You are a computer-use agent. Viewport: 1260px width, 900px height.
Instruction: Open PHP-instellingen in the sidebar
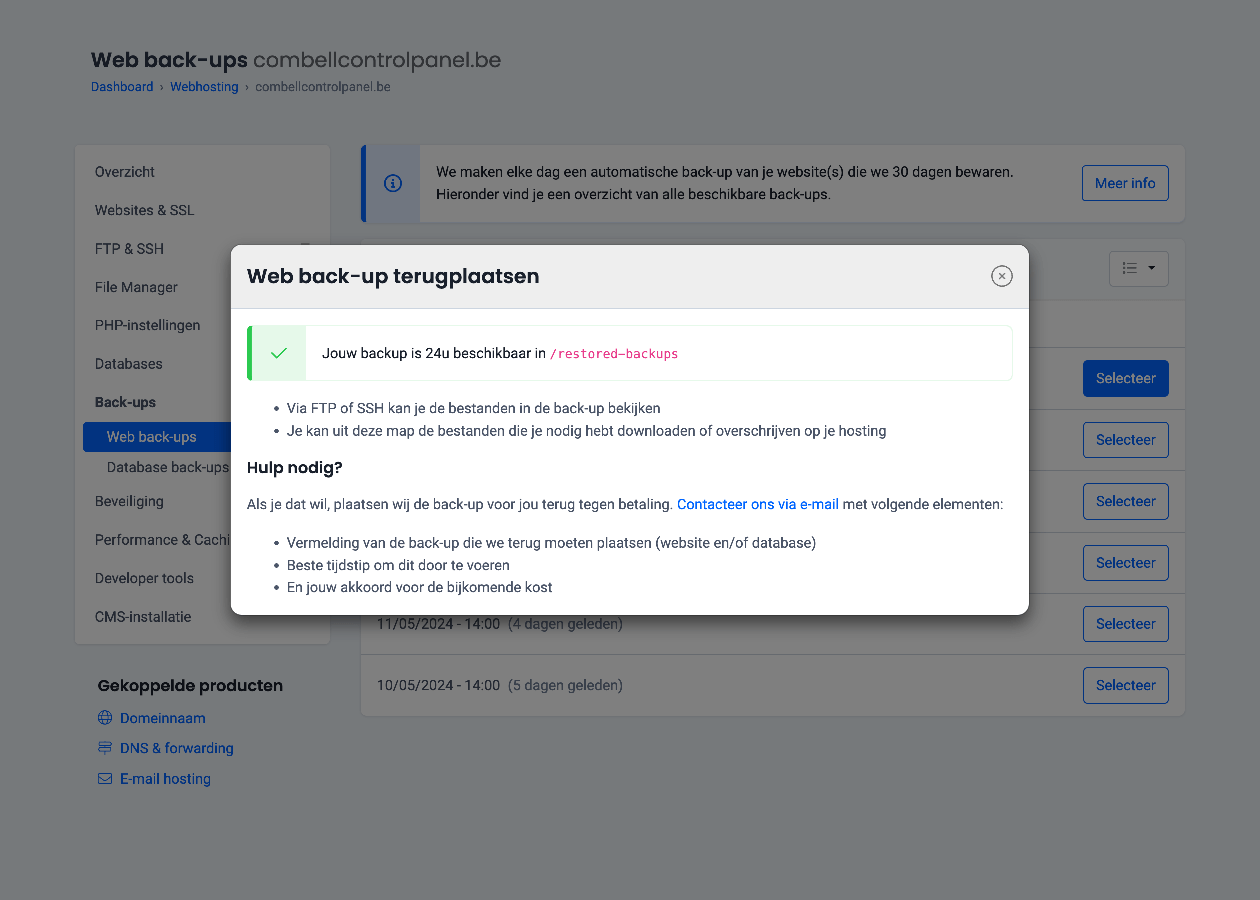[147, 326]
